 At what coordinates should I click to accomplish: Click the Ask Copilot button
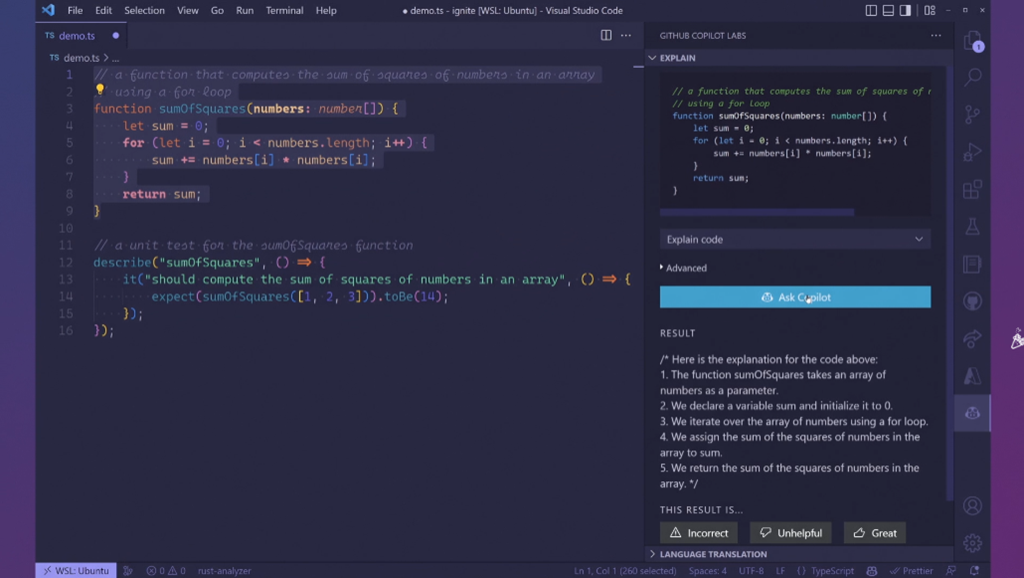click(x=795, y=297)
